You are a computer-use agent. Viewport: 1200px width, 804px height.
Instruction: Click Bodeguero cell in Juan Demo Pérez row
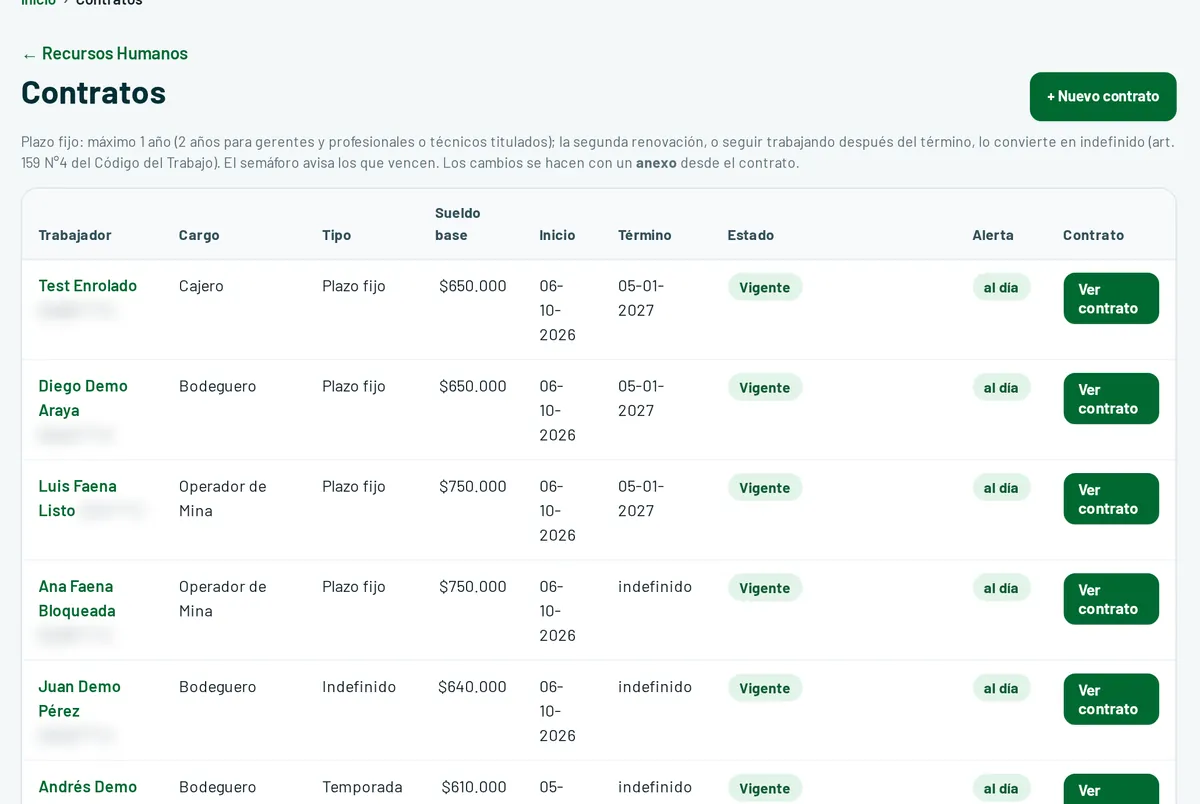217,686
